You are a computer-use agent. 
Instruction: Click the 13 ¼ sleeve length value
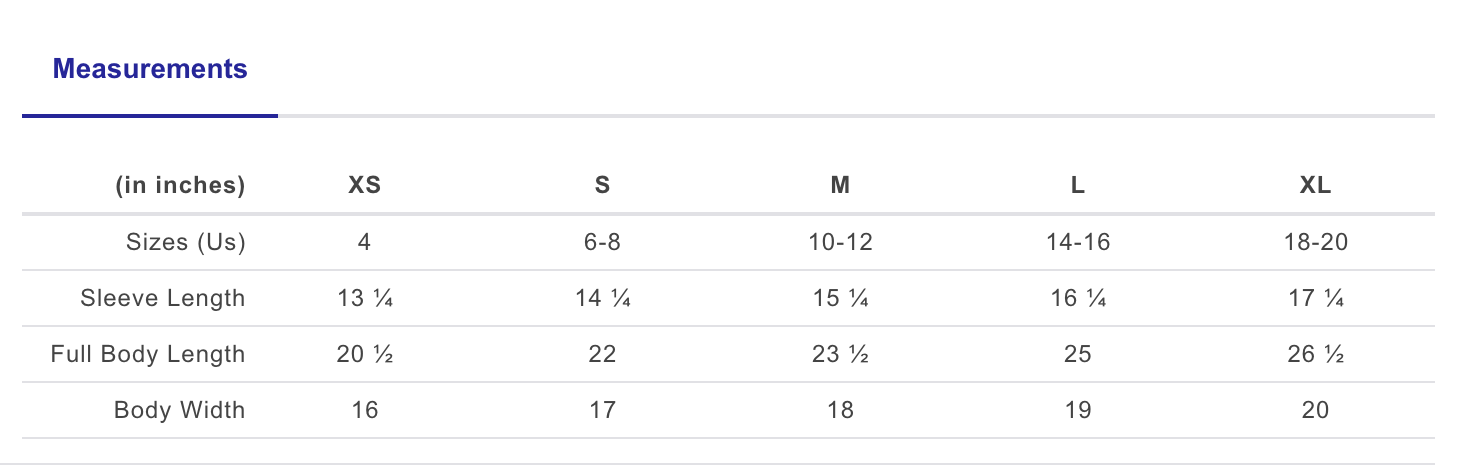(x=364, y=298)
